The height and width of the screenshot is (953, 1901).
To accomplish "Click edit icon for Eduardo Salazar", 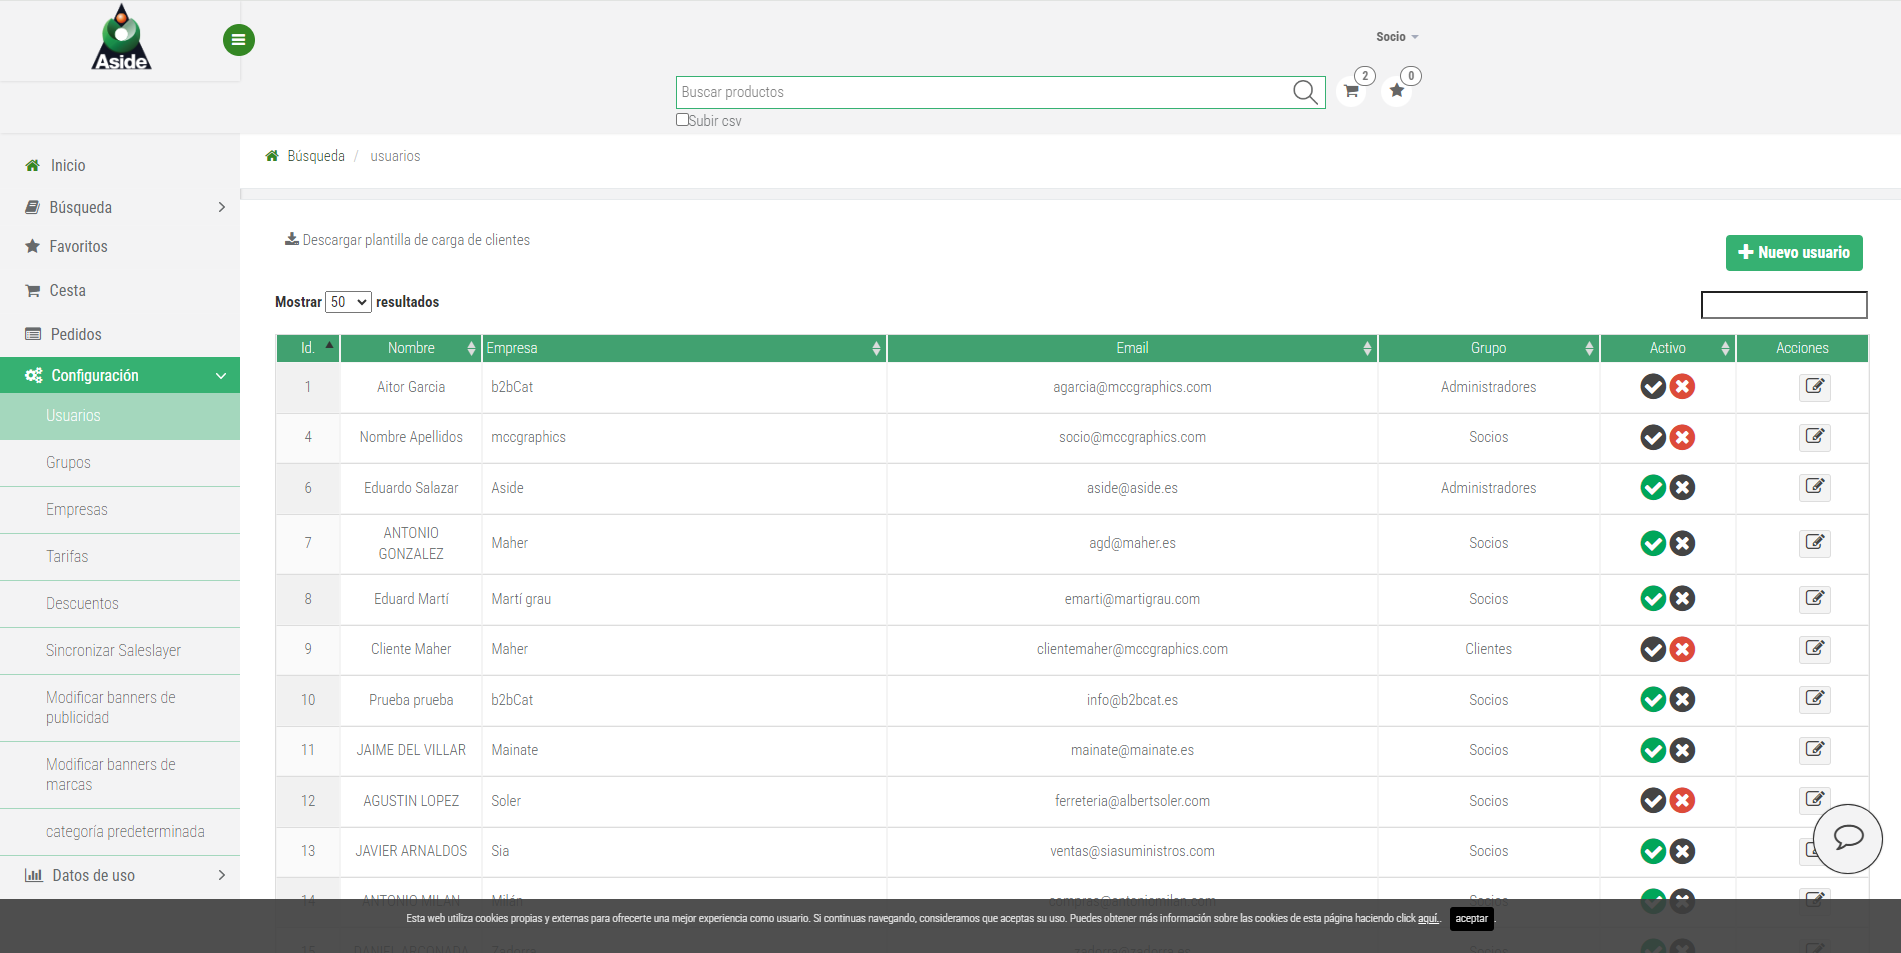I will click(1814, 488).
